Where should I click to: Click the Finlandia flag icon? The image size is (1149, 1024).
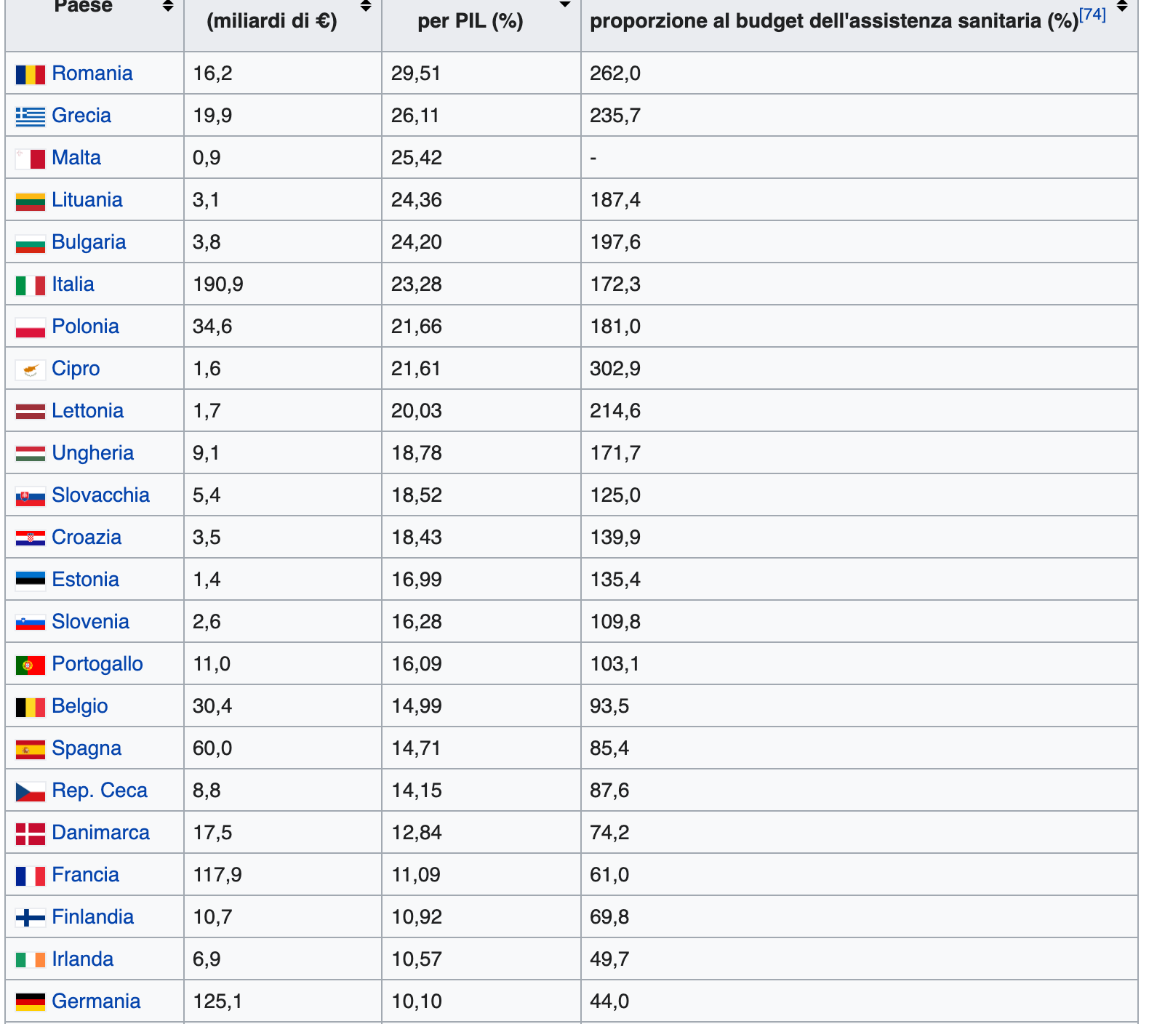[x=30, y=918]
